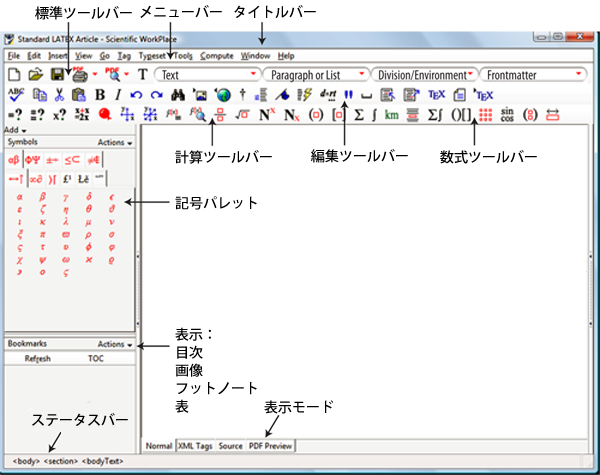The image size is (600, 475).
Task: Switch to the XML Tags view tab
Action: [195, 446]
